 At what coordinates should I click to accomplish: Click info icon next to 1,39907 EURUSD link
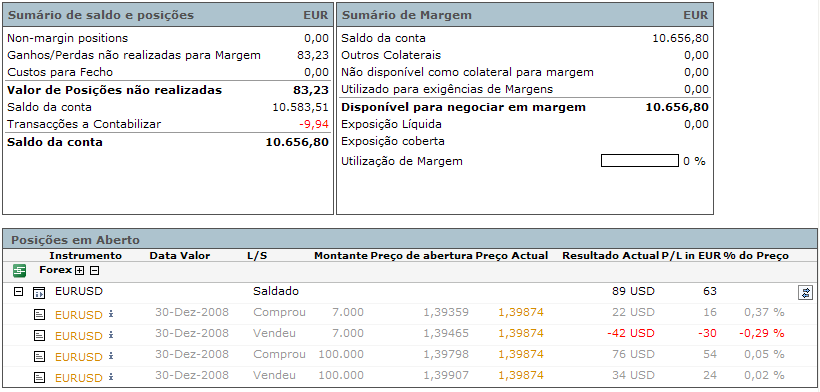[110, 377]
